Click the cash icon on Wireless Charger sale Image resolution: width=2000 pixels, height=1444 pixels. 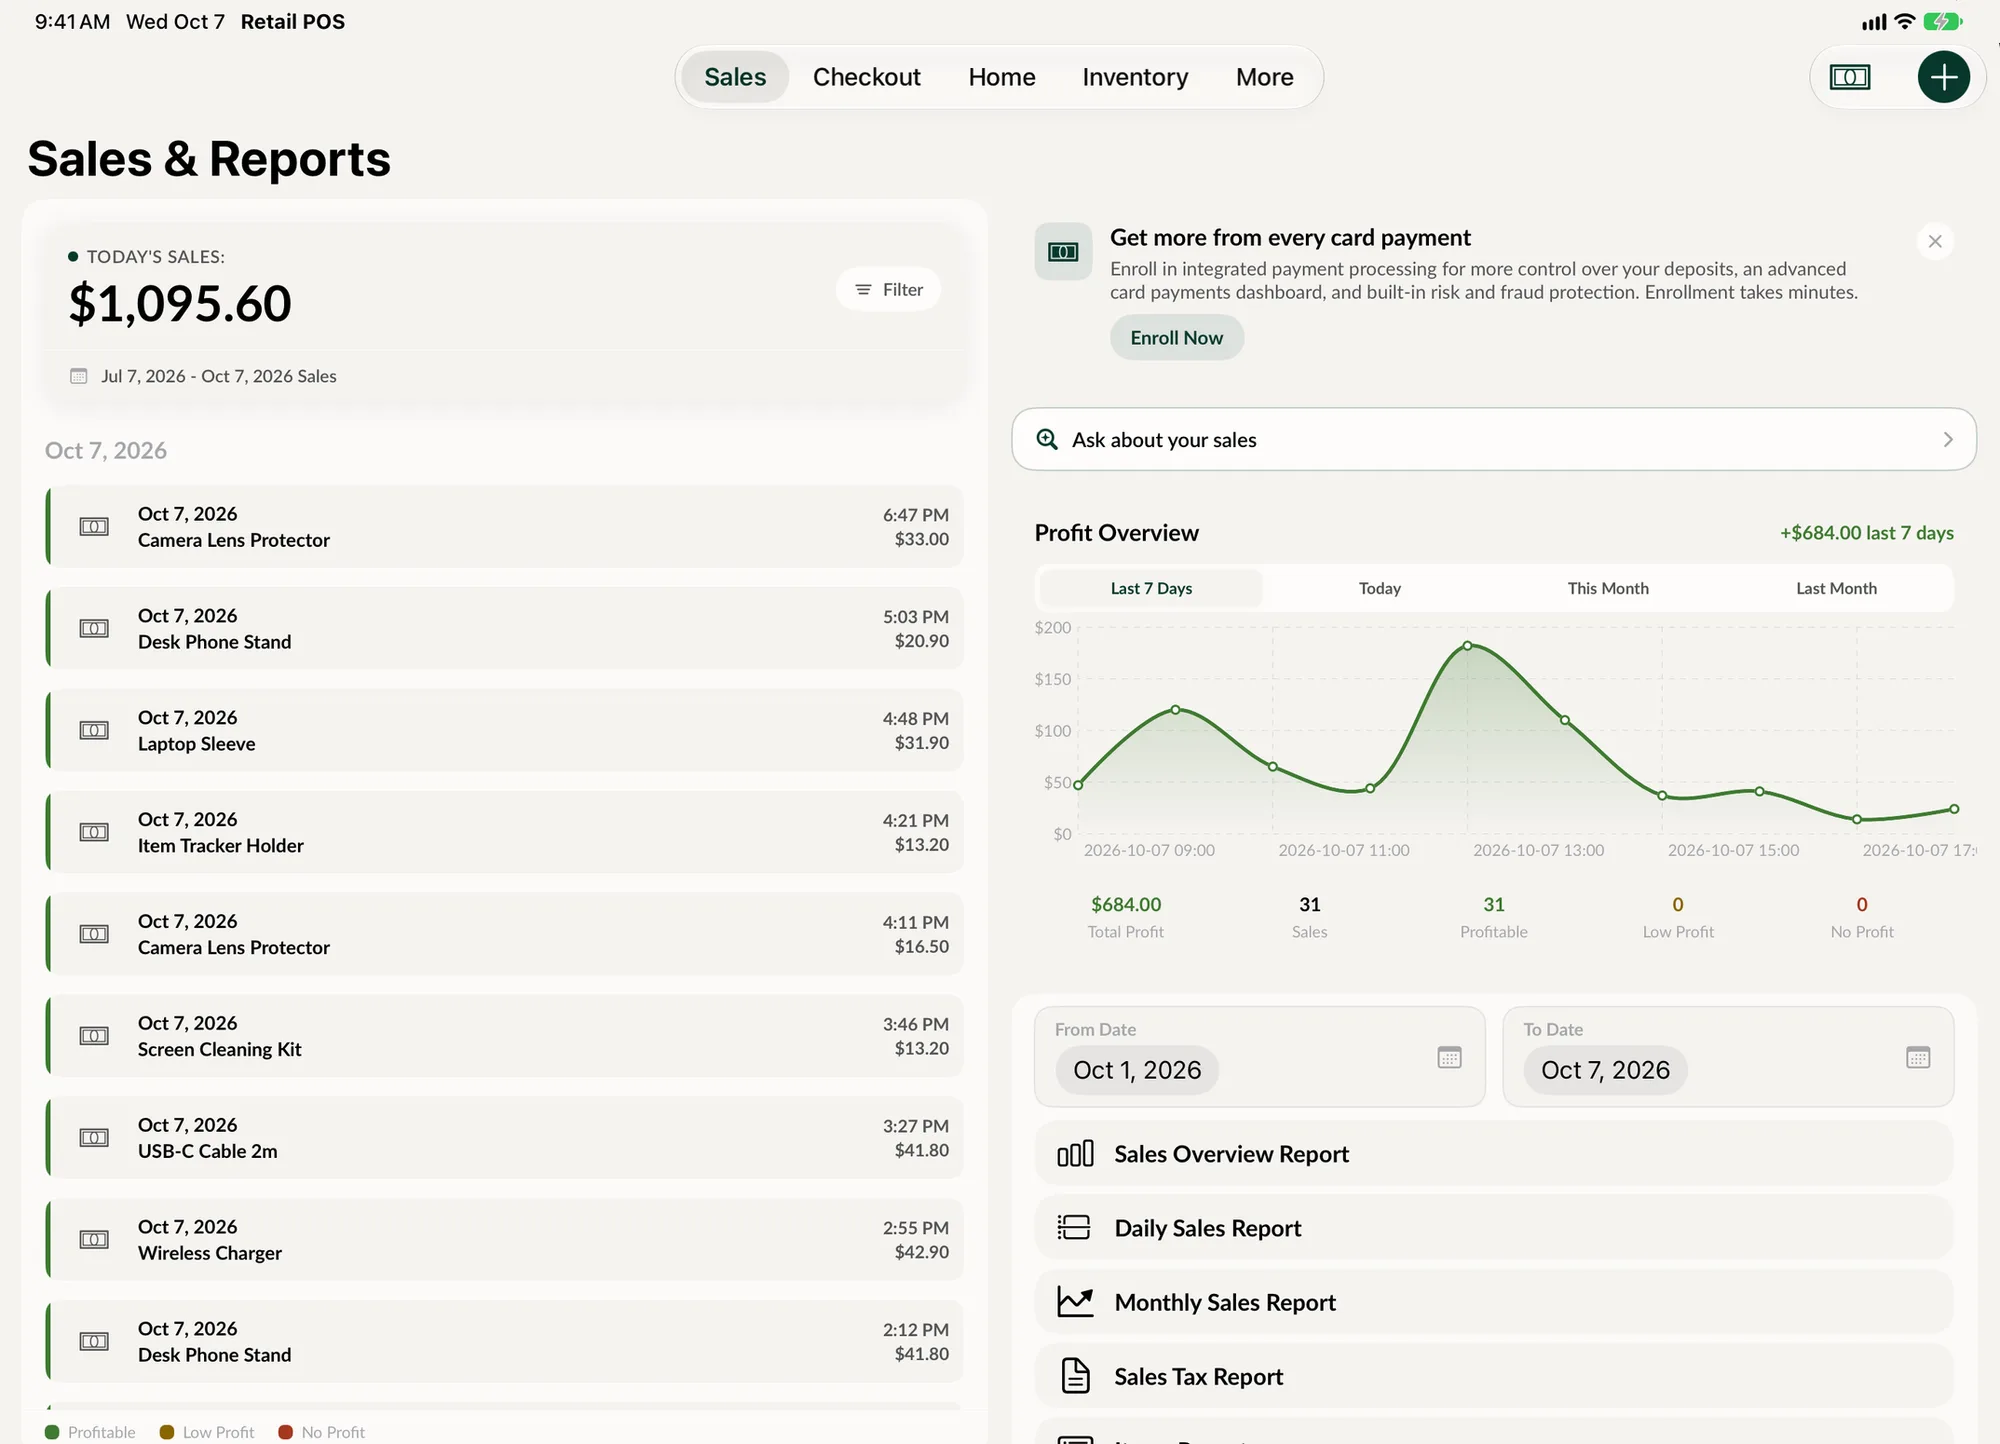point(94,1239)
